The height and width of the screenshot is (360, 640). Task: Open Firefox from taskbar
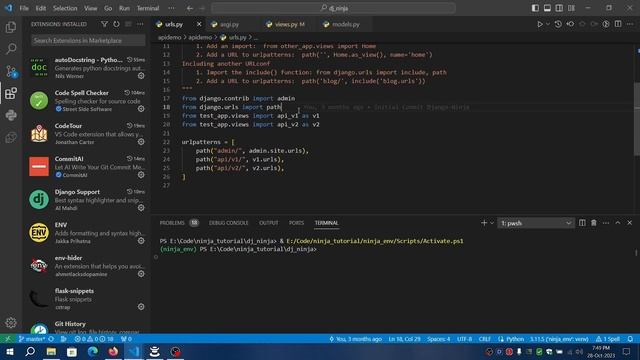[113, 351]
